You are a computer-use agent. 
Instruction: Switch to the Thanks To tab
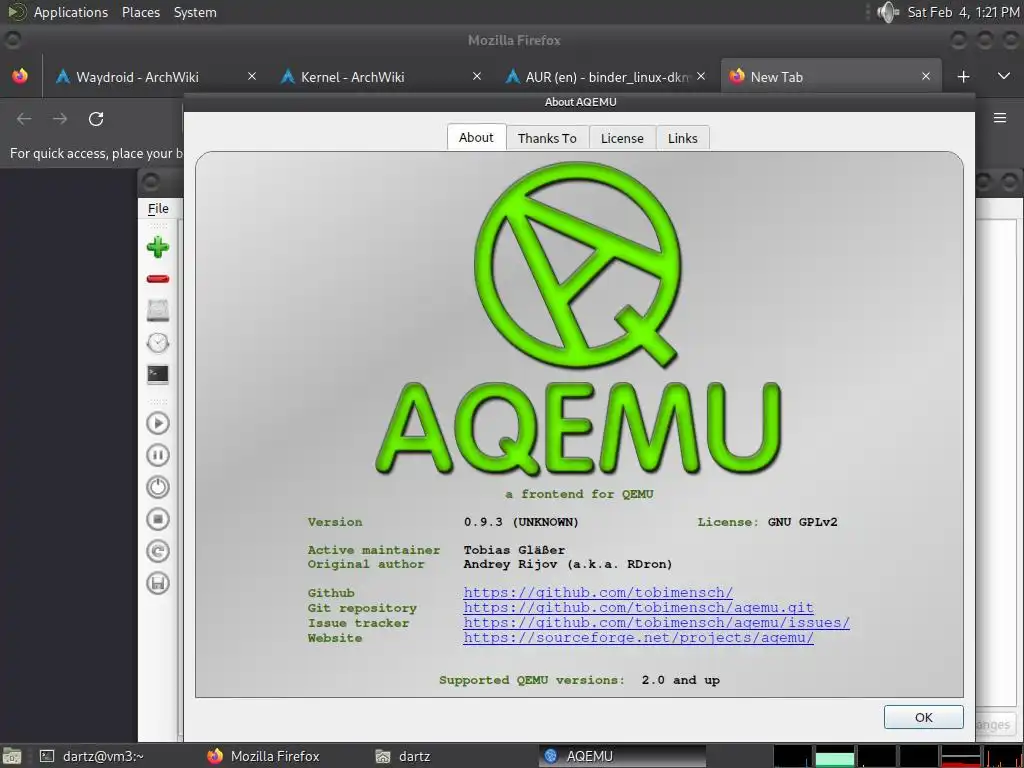547,138
